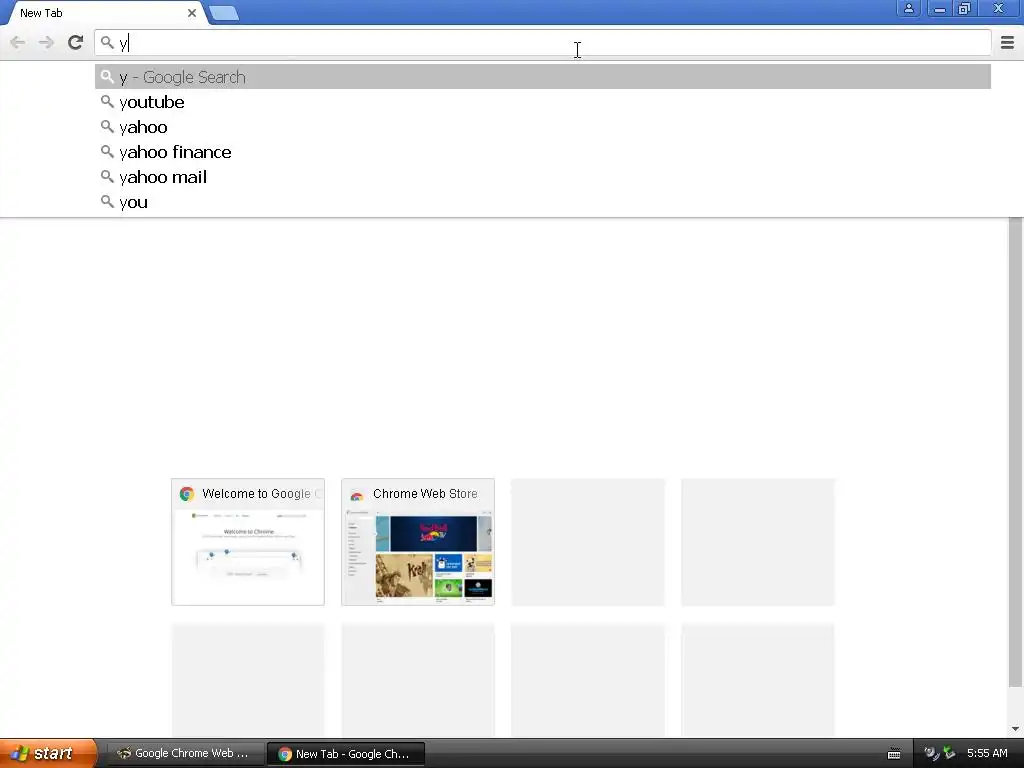Switch to Google Chrome Web taskbar window
1024x768 pixels.
[185, 754]
